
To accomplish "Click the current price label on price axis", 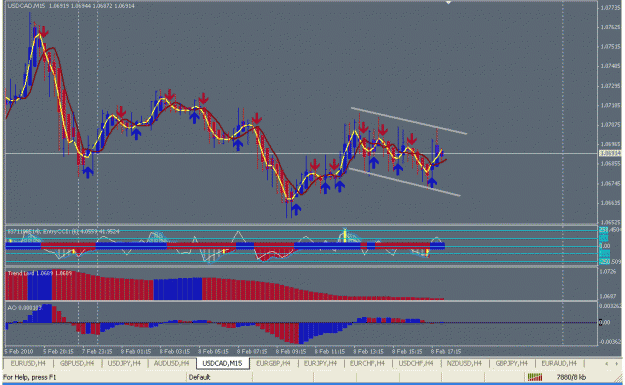I will [x=610, y=153].
